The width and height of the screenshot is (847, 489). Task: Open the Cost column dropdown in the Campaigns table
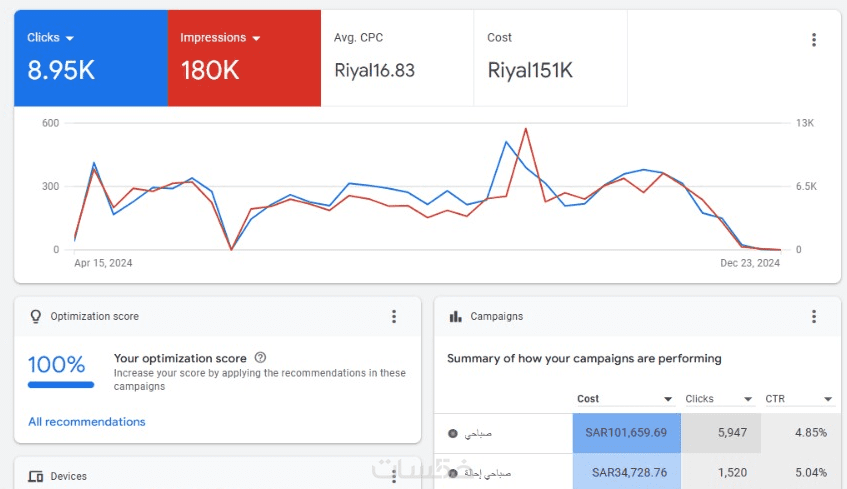(668, 399)
